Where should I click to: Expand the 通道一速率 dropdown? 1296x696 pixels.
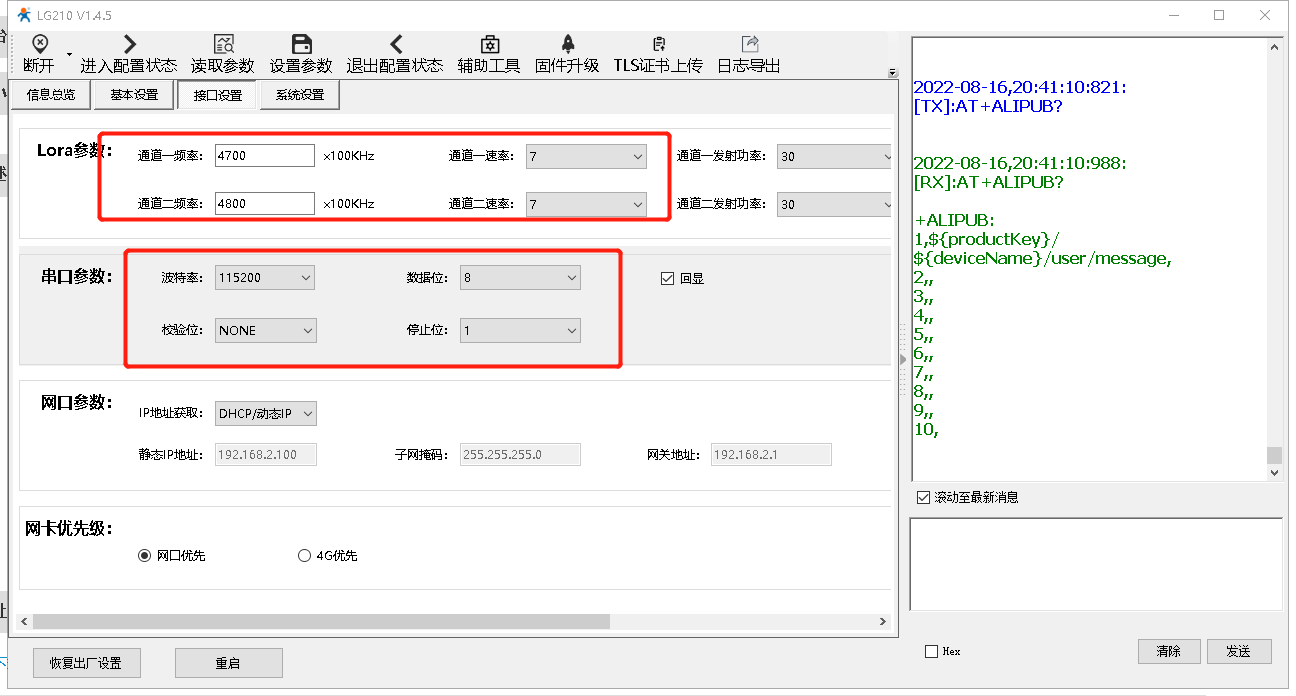[x=586, y=157]
